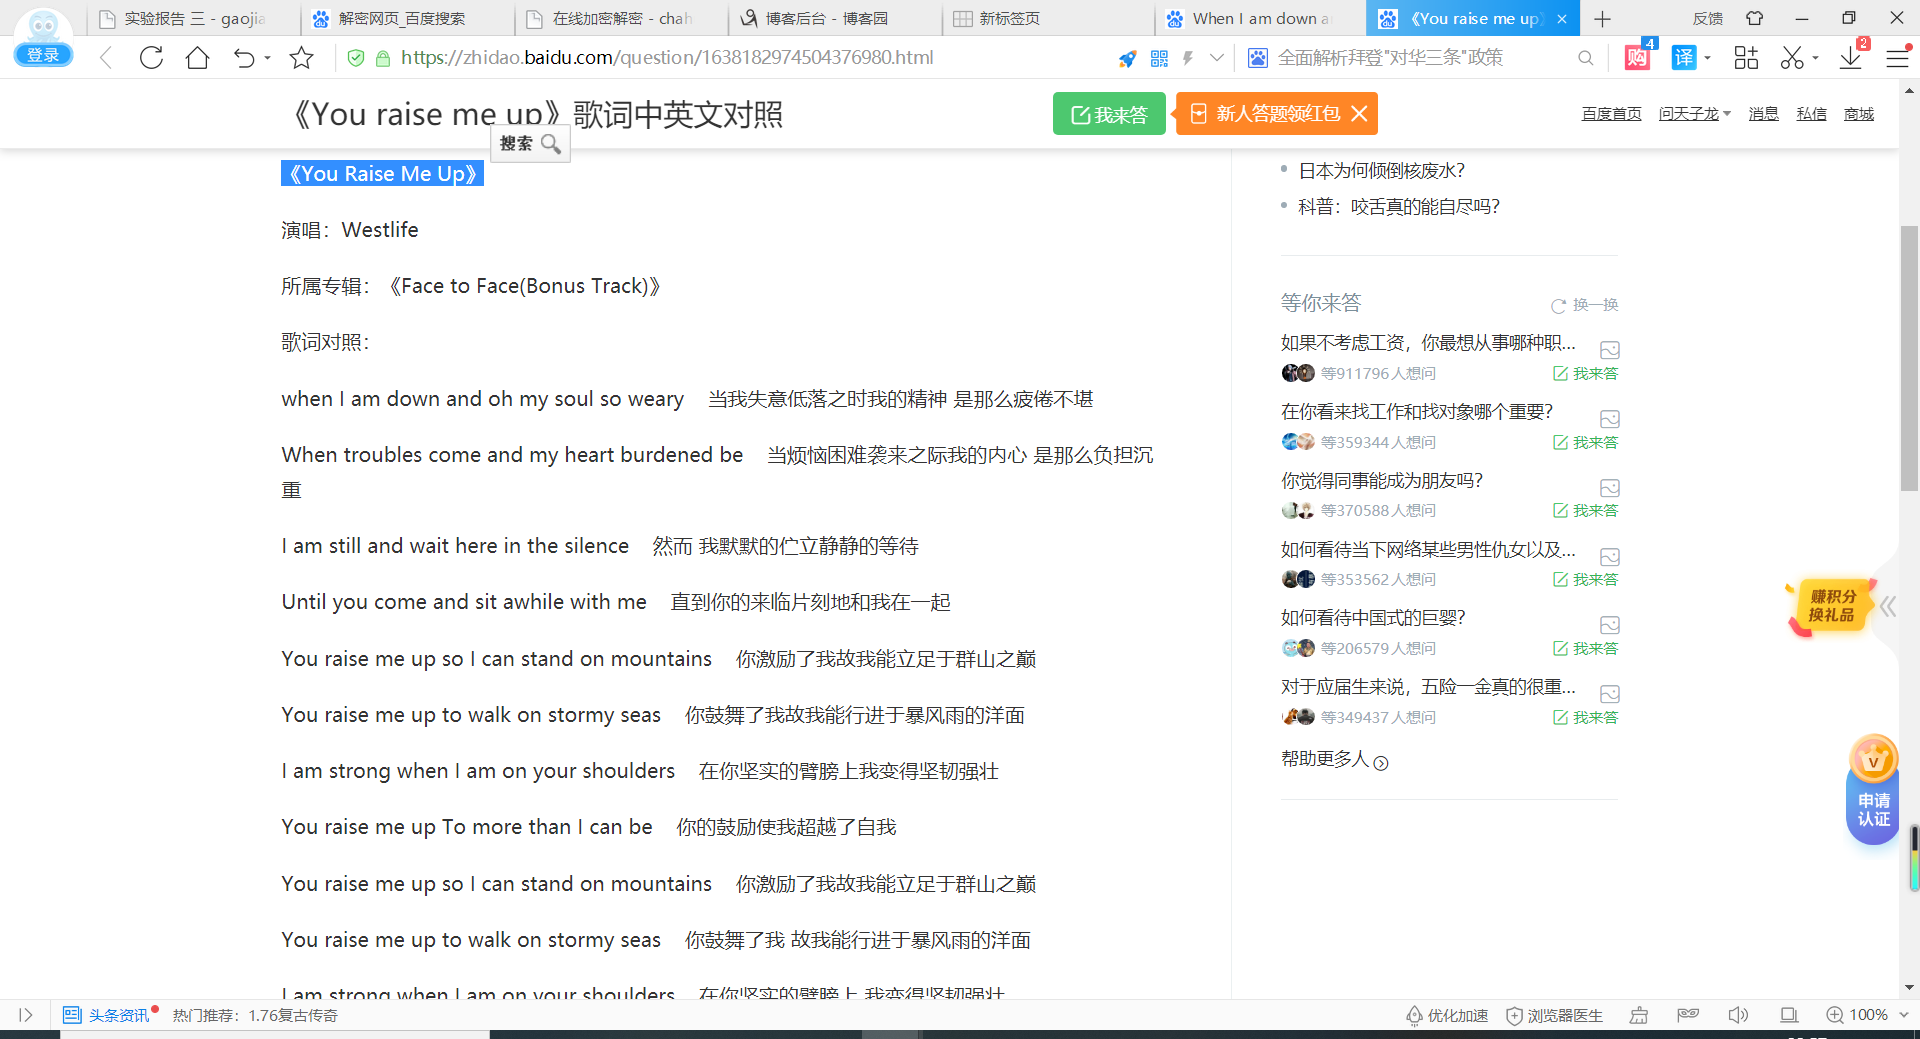Mute sound via the status bar speaker icon
The height and width of the screenshot is (1039, 1920).
point(1738,1015)
